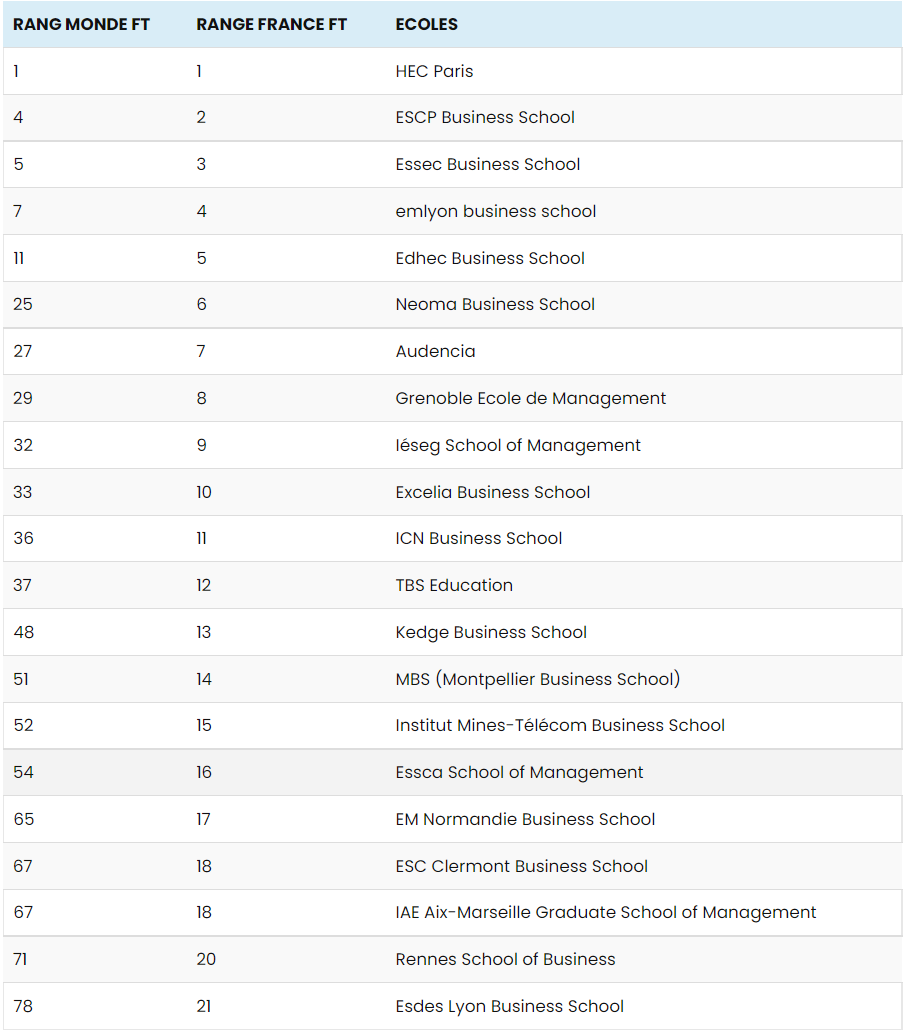The image size is (908, 1035).
Task: Click IAE Aix-Marseille Graduate School of Management
Action: pyautogui.click(x=606, y=912)
